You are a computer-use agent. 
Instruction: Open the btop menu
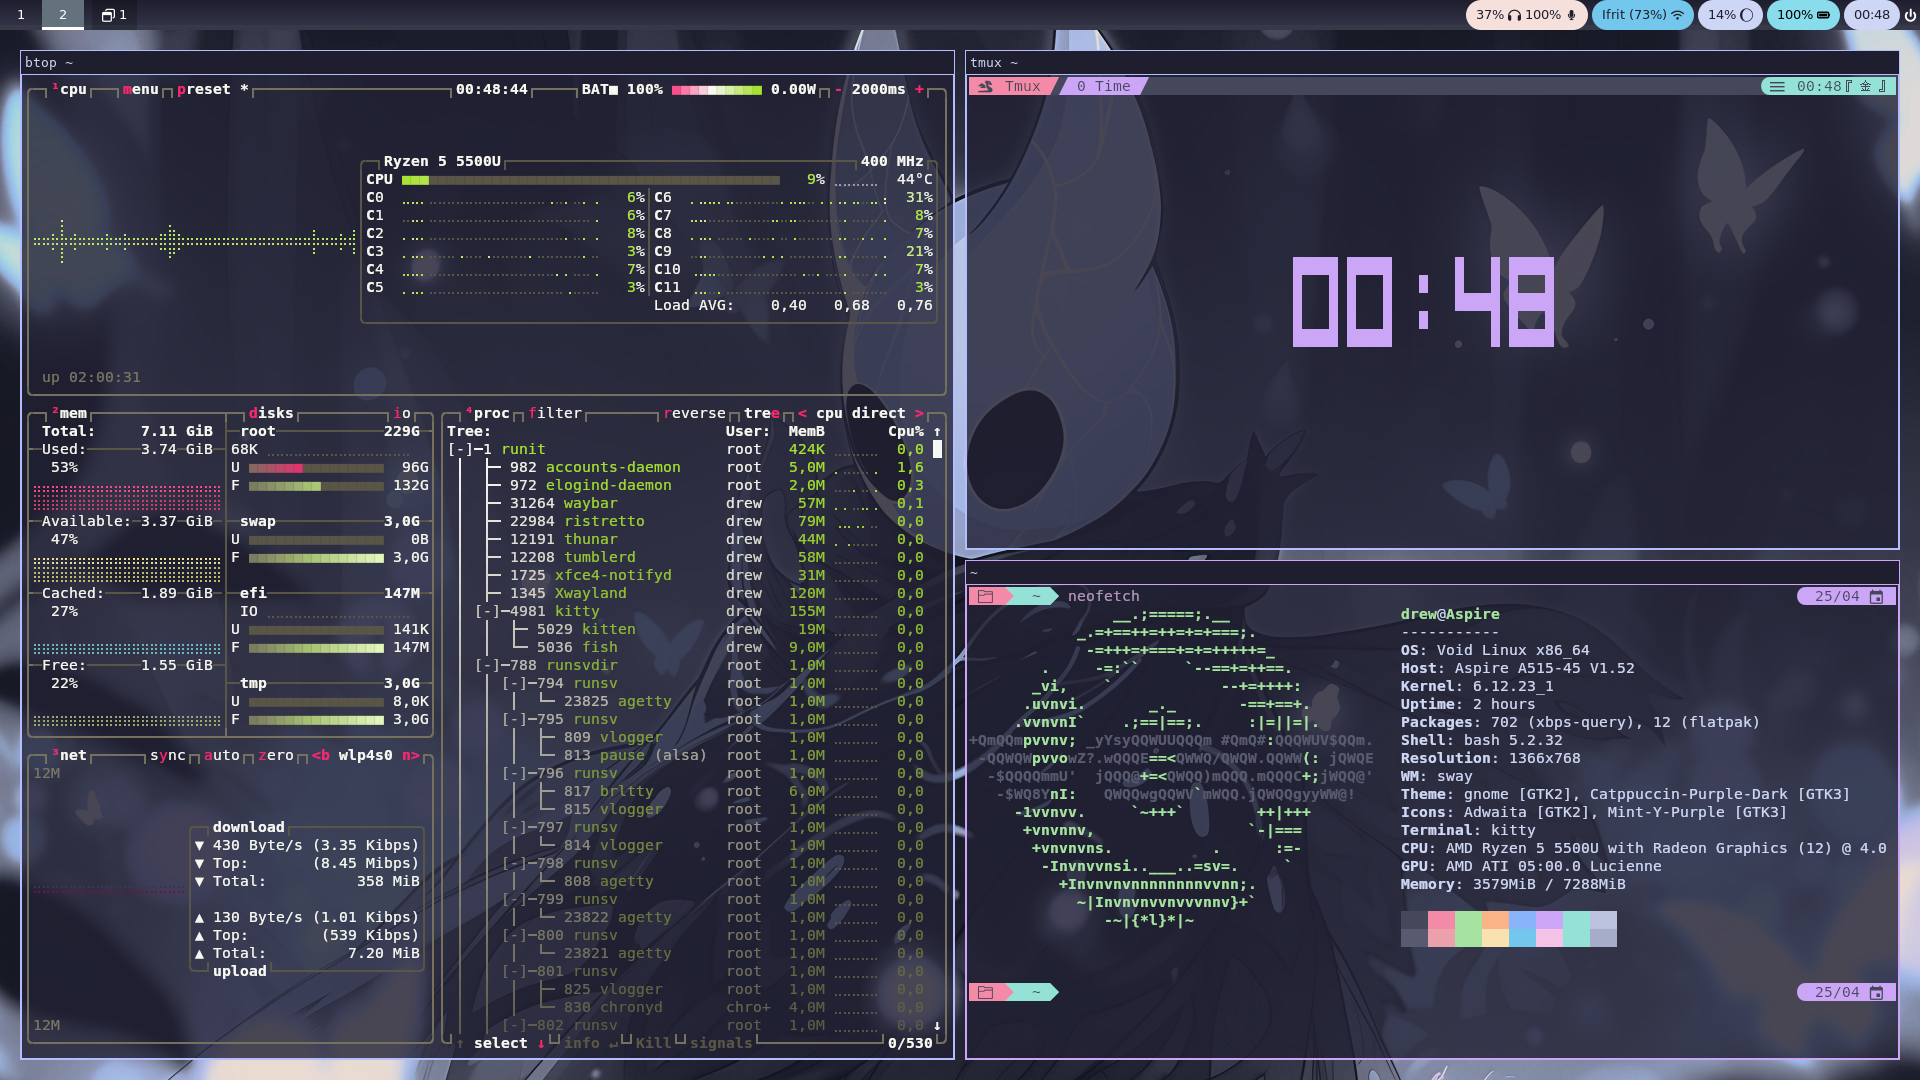[141, 89]
